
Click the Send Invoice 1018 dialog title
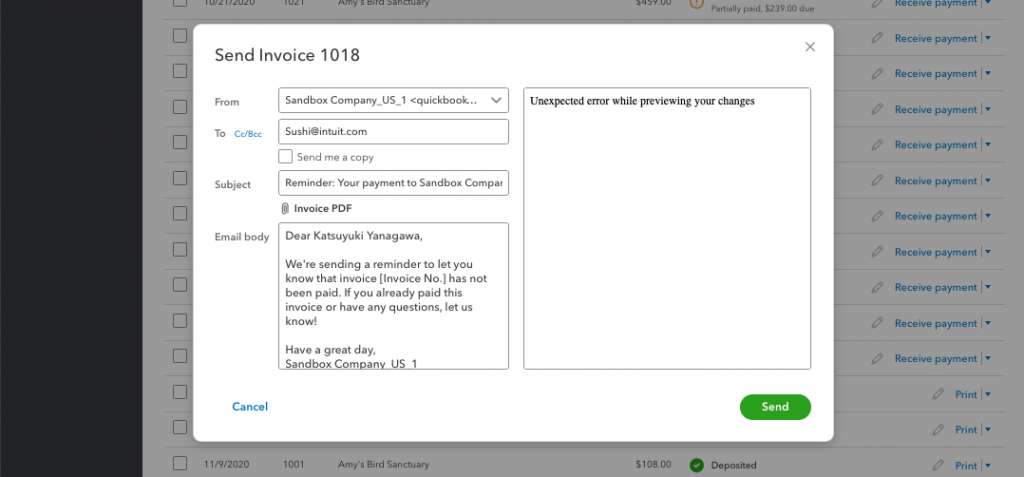click(287, 55)
